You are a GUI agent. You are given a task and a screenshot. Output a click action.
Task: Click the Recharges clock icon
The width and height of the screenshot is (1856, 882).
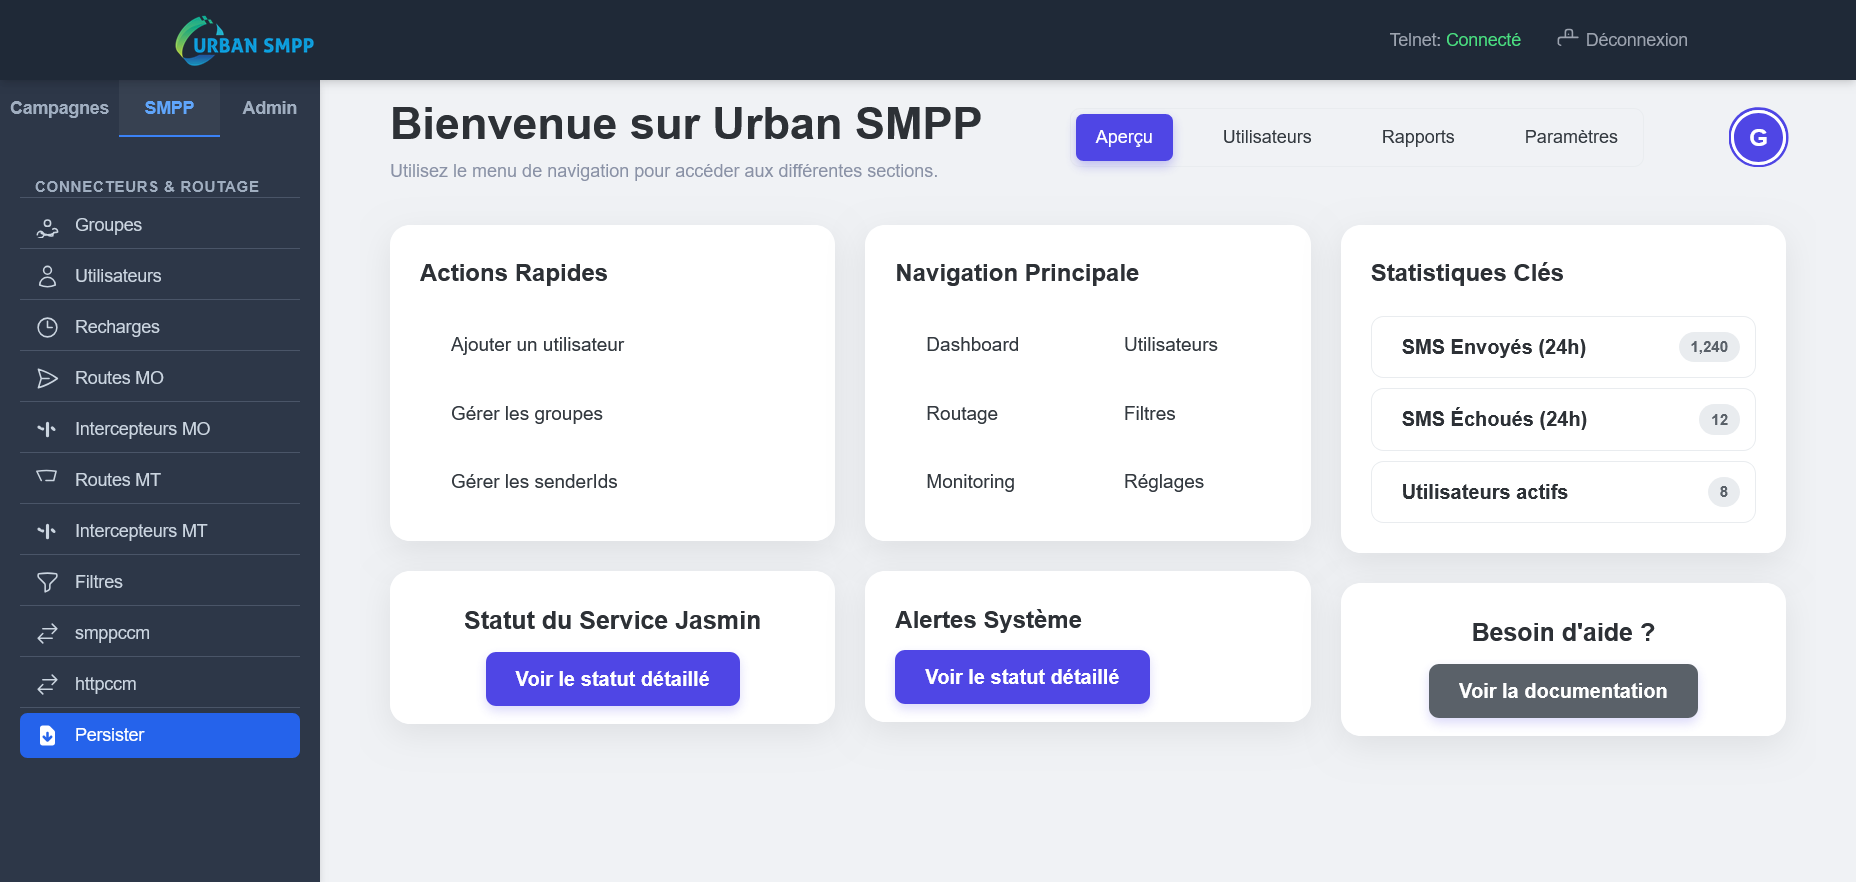47,328
